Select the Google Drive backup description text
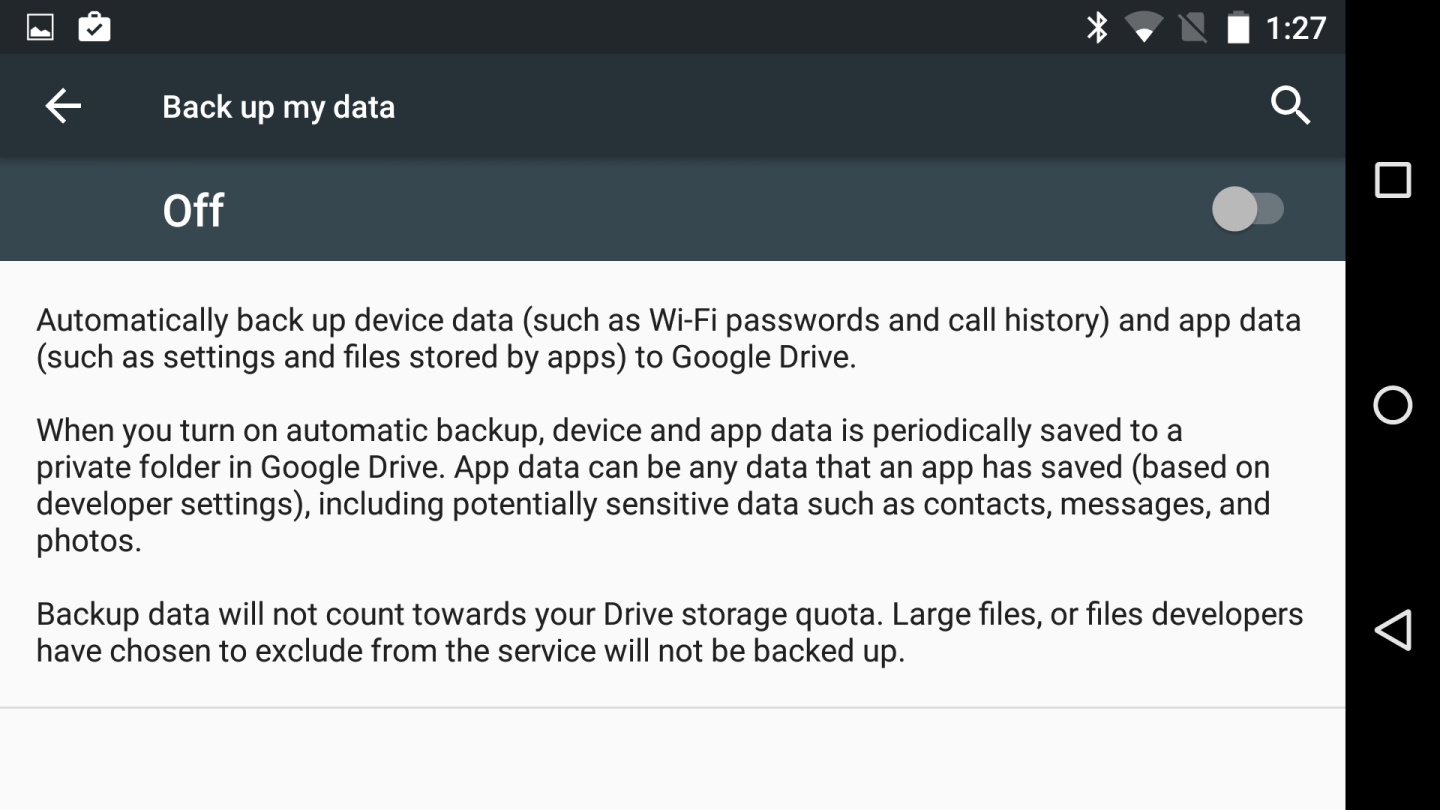Screen dimensions: 1440x810 coord(668,337)
